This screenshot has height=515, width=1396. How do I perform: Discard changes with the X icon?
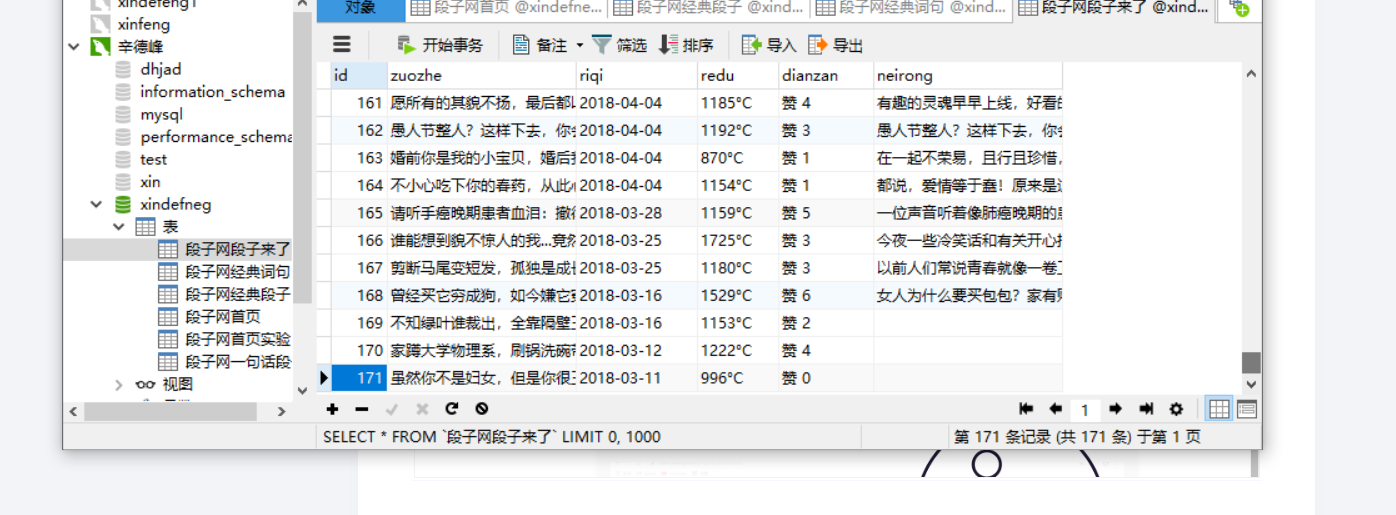pyautogui.click(x=422, y=409)
